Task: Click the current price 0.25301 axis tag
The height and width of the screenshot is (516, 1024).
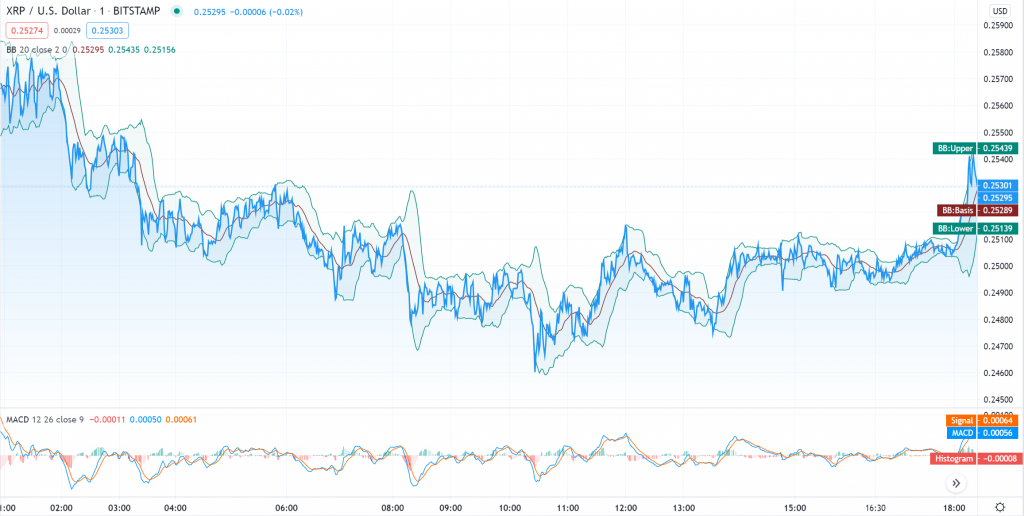Action: point(1000,185)
